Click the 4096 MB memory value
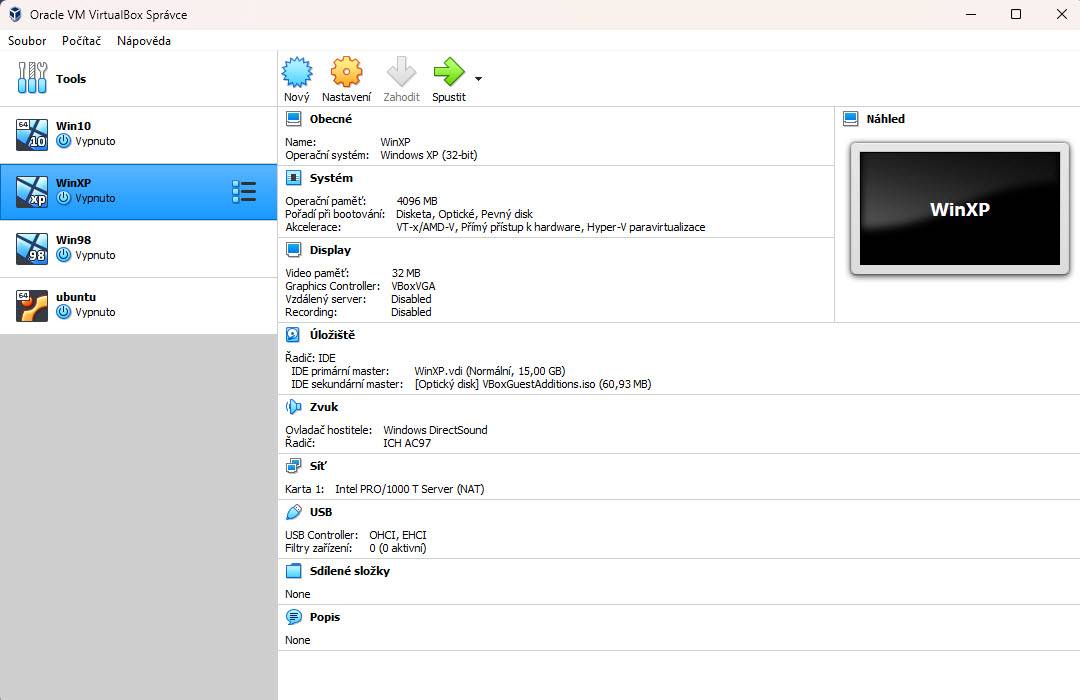The image size is (1080, 700). 417,201
